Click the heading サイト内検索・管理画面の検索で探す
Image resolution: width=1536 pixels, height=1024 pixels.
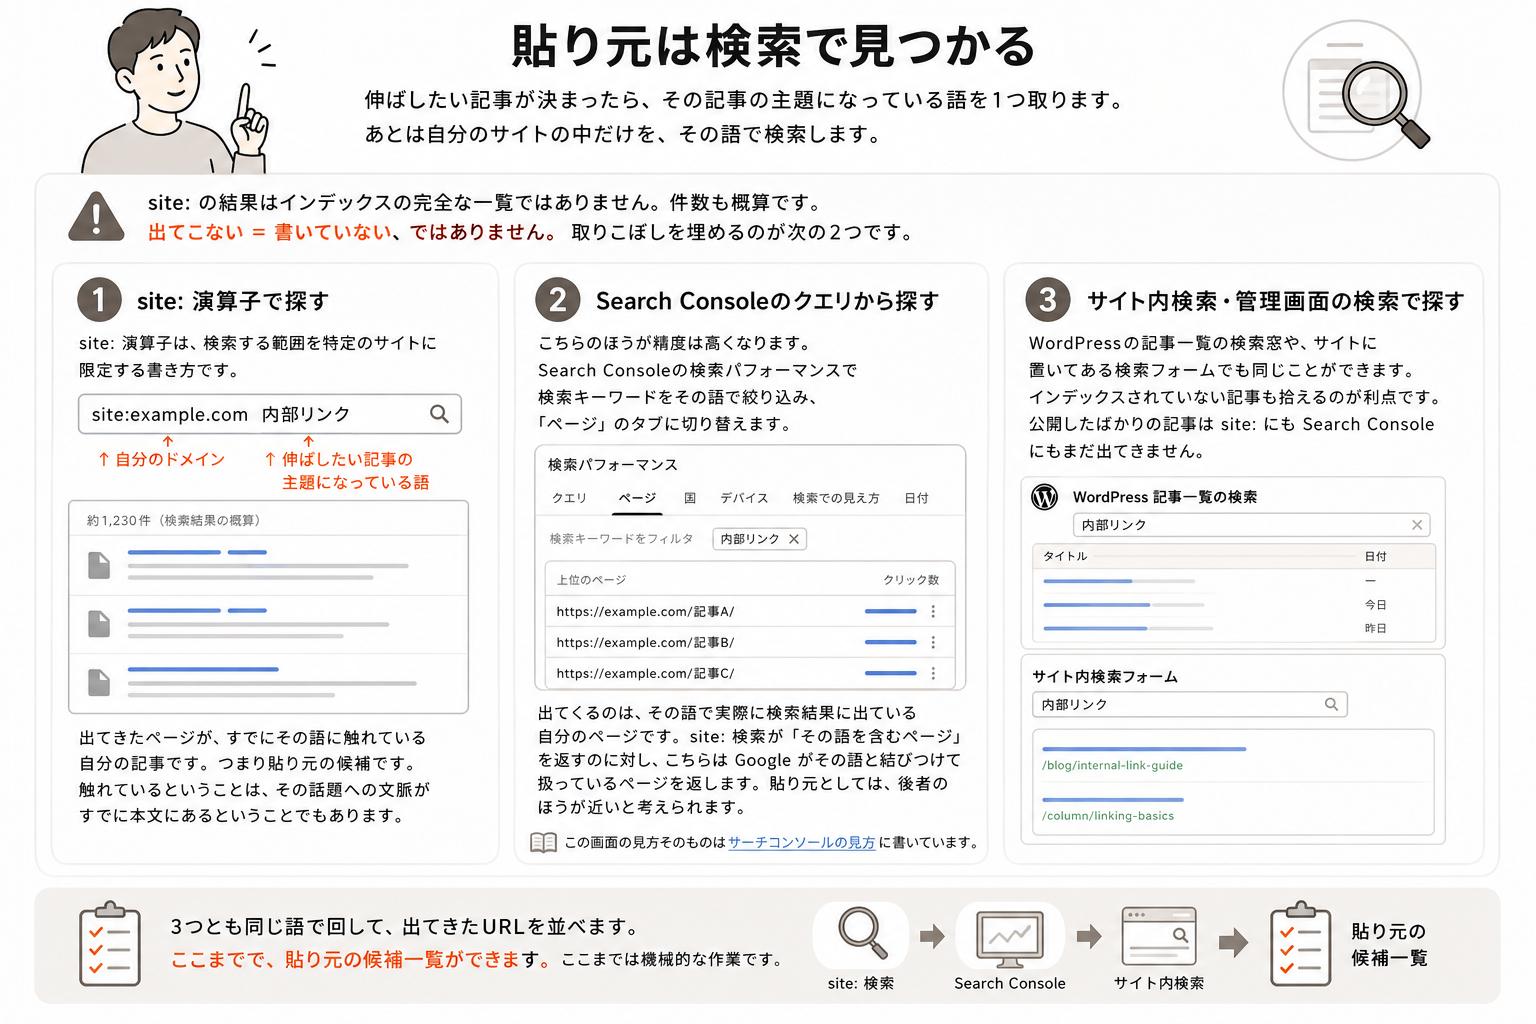[x=1276, y=301]
